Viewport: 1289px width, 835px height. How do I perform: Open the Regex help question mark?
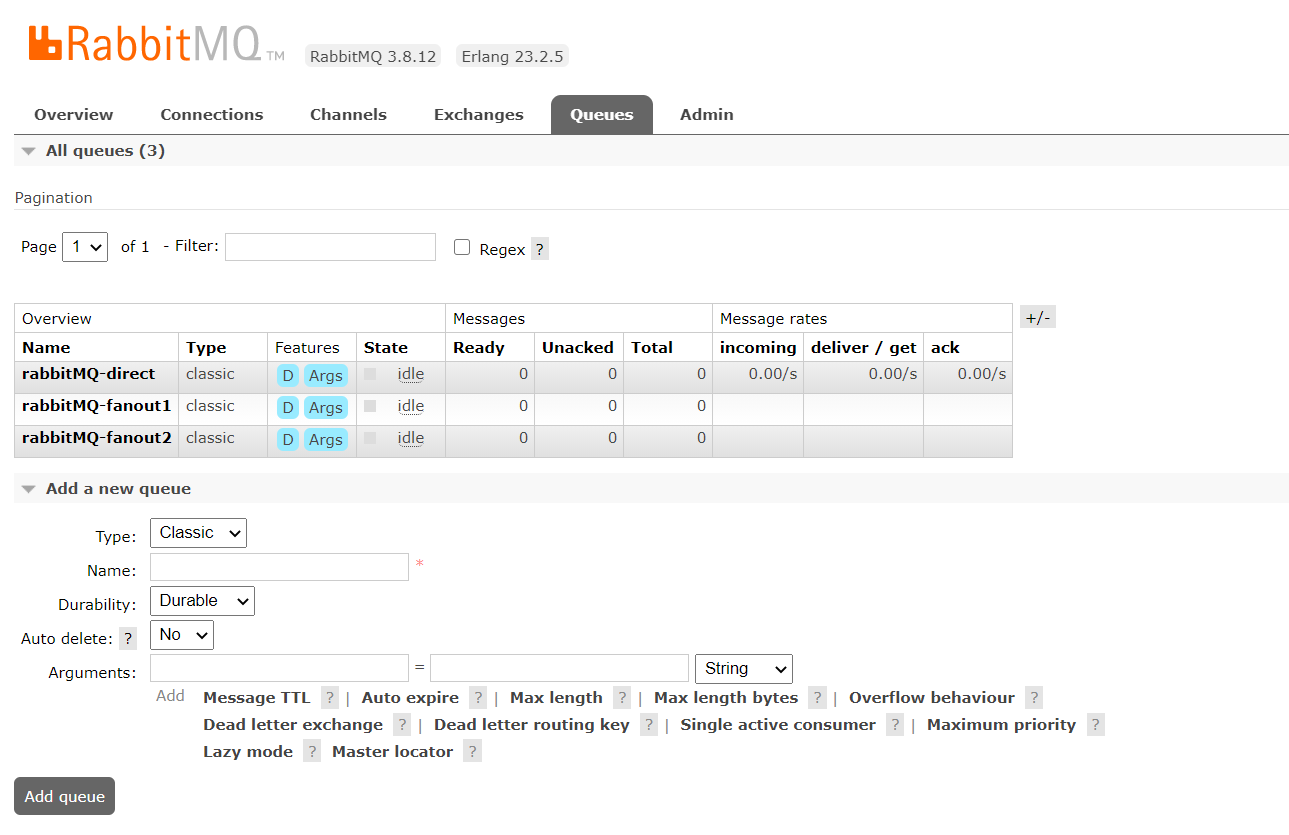pyautogui.click(x=540, y=249)
